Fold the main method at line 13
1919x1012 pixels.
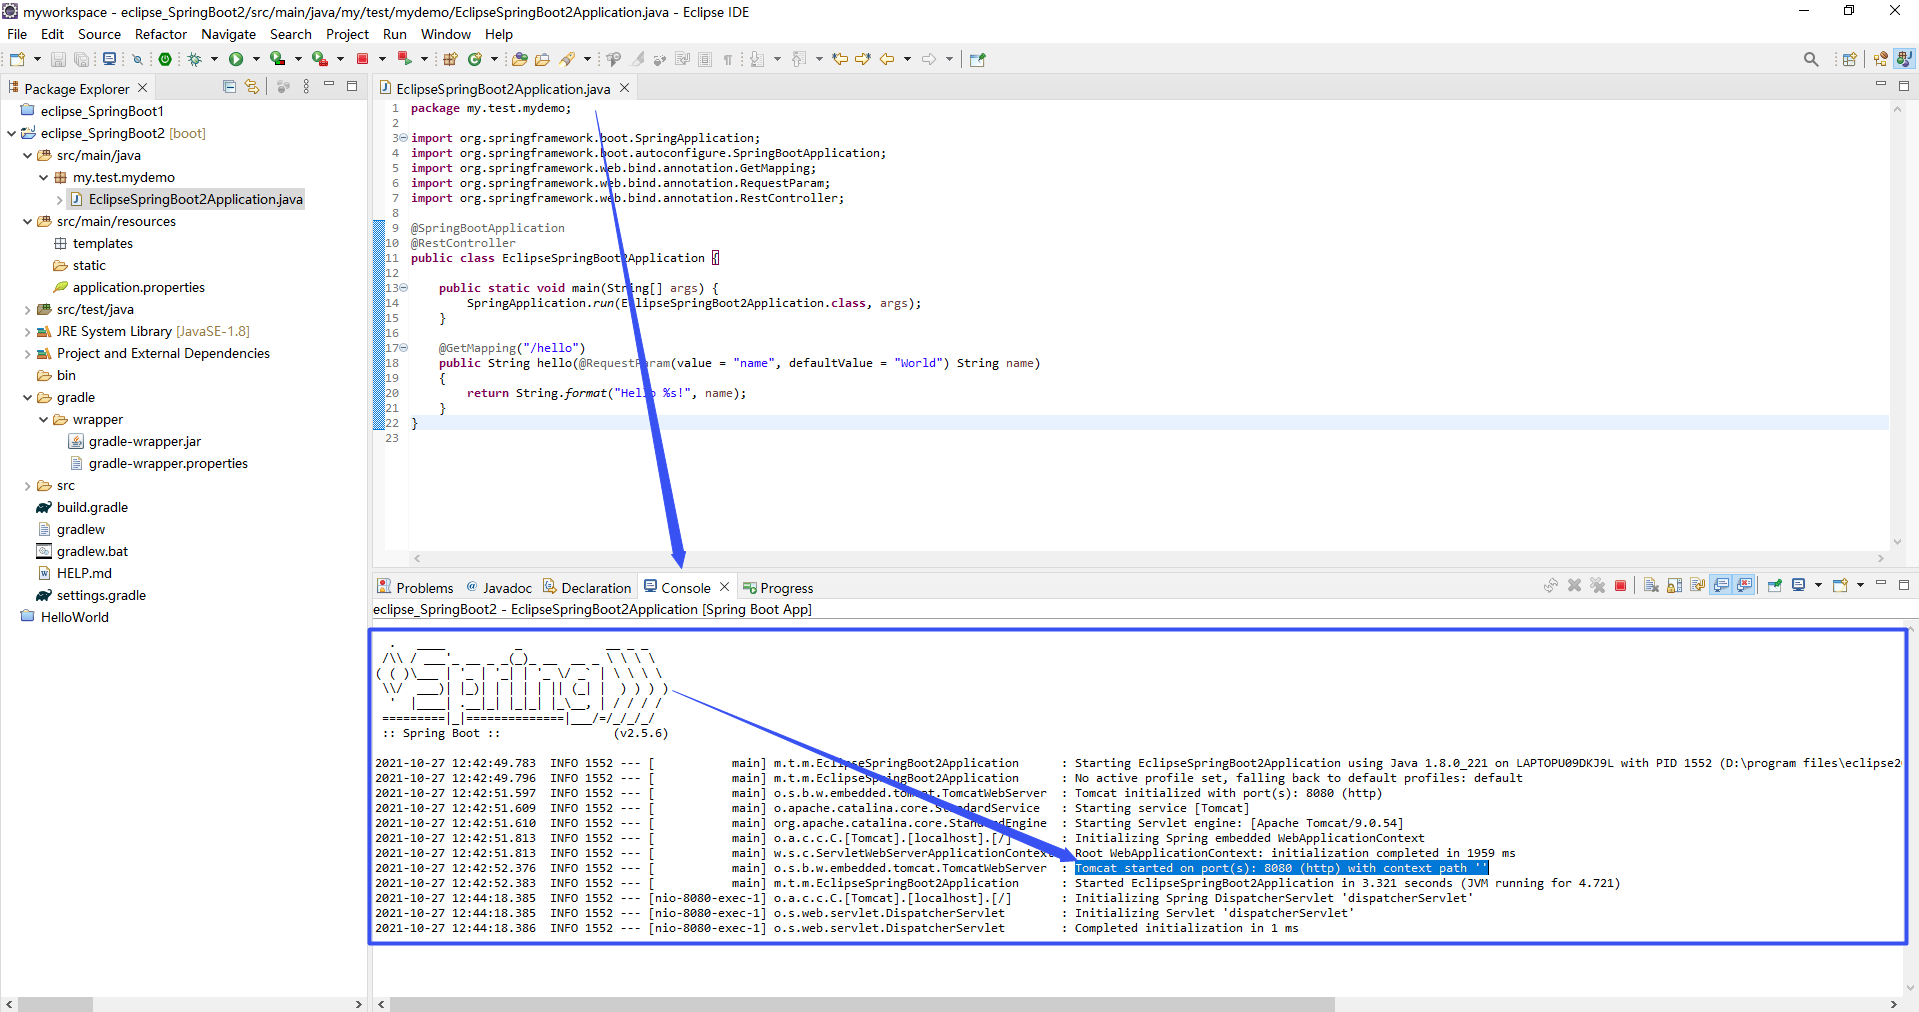(404, 288)
